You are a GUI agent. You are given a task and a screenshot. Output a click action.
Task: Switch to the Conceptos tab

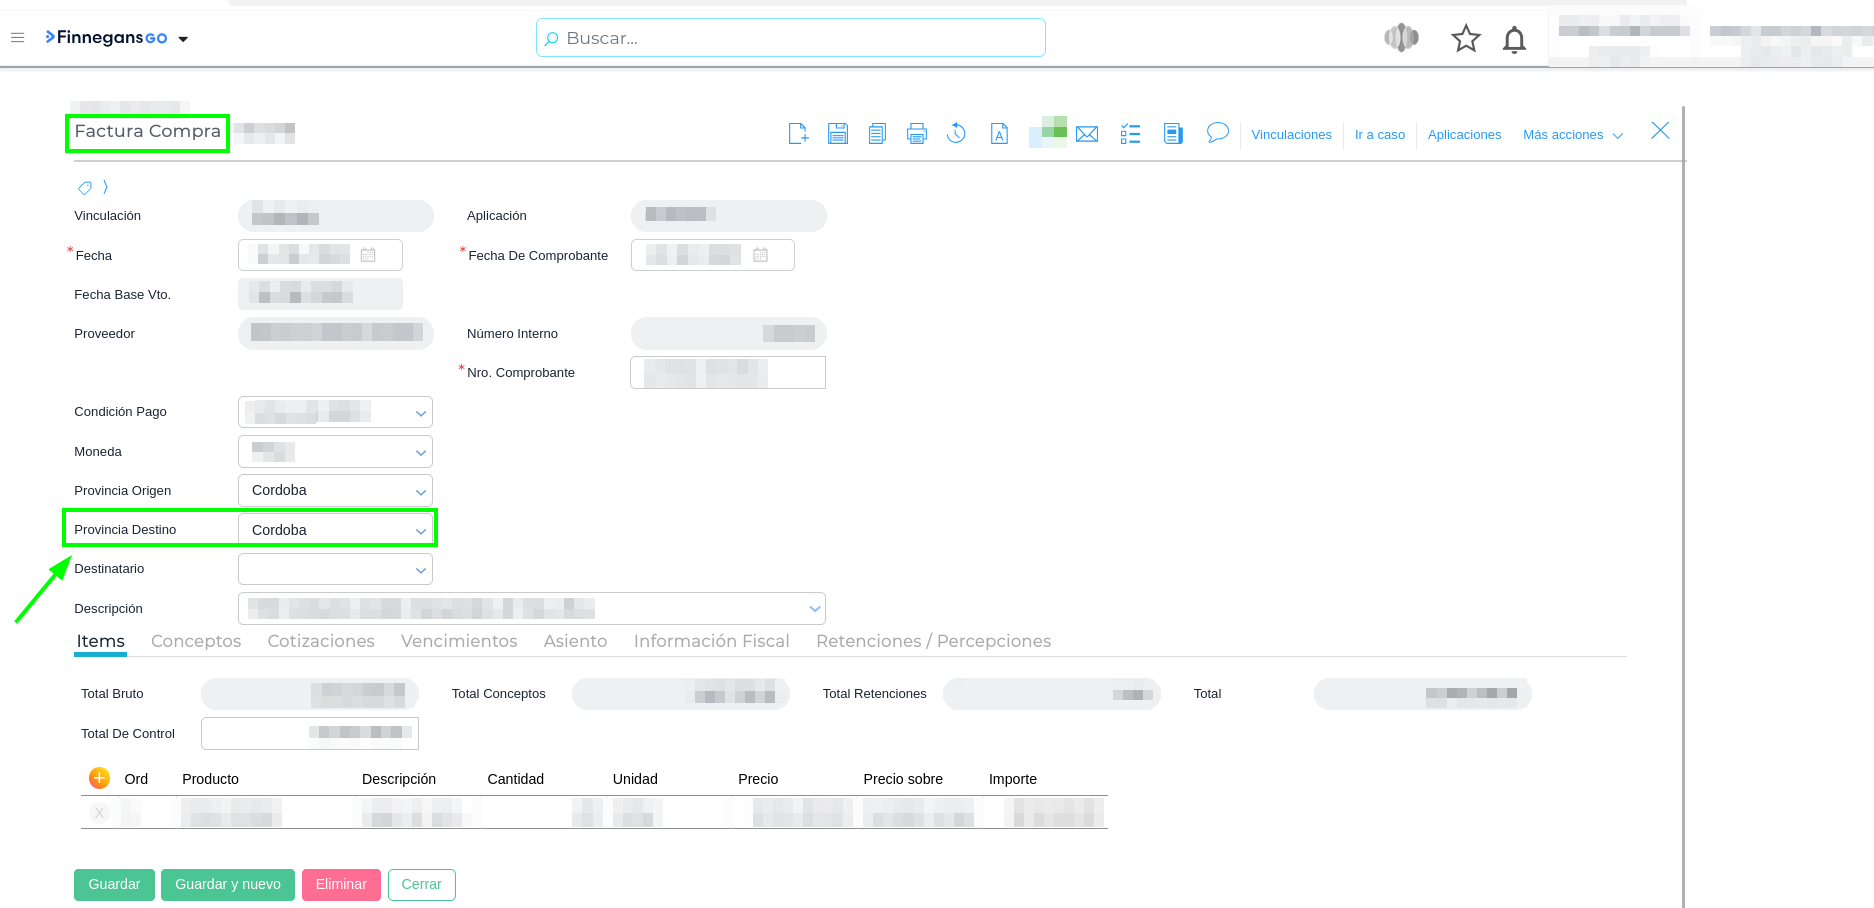point(196,641)
